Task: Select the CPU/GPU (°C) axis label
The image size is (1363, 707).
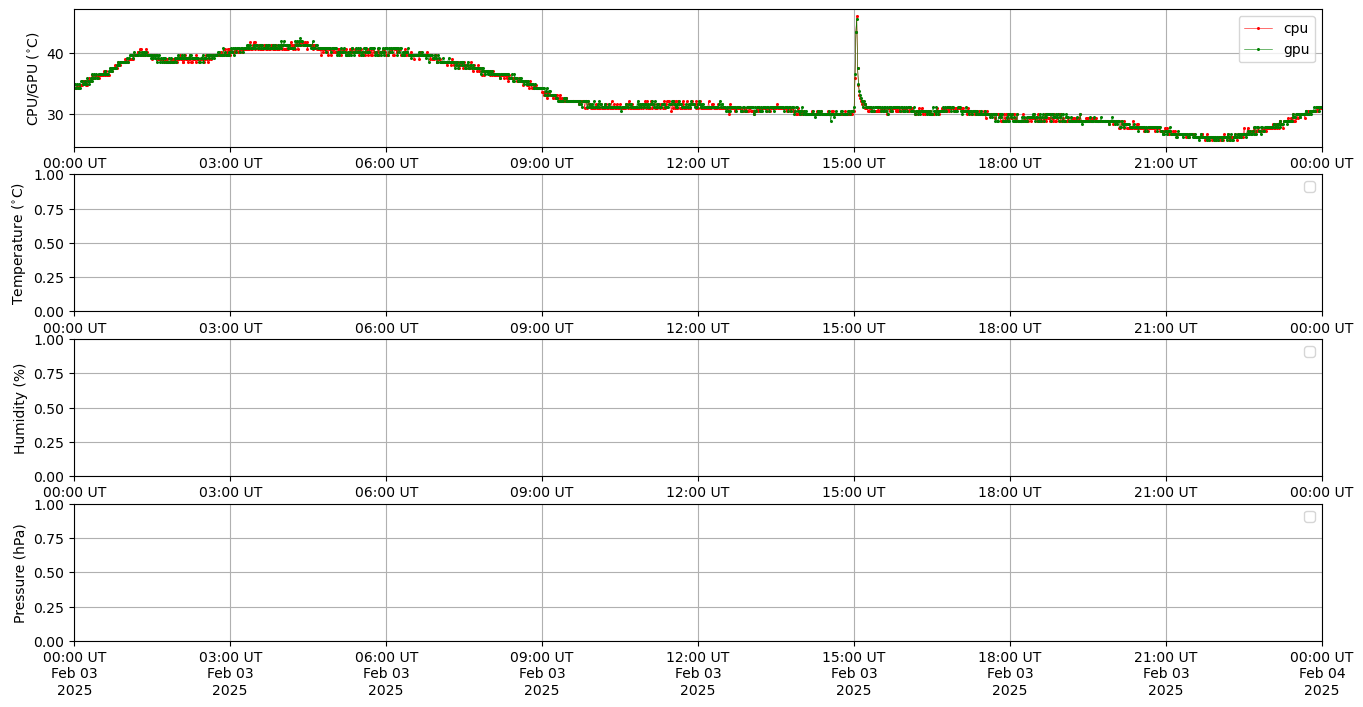Action: [x=32, y=79]
